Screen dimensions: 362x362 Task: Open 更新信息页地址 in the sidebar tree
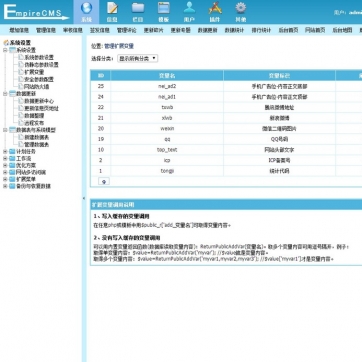point(42,108)
